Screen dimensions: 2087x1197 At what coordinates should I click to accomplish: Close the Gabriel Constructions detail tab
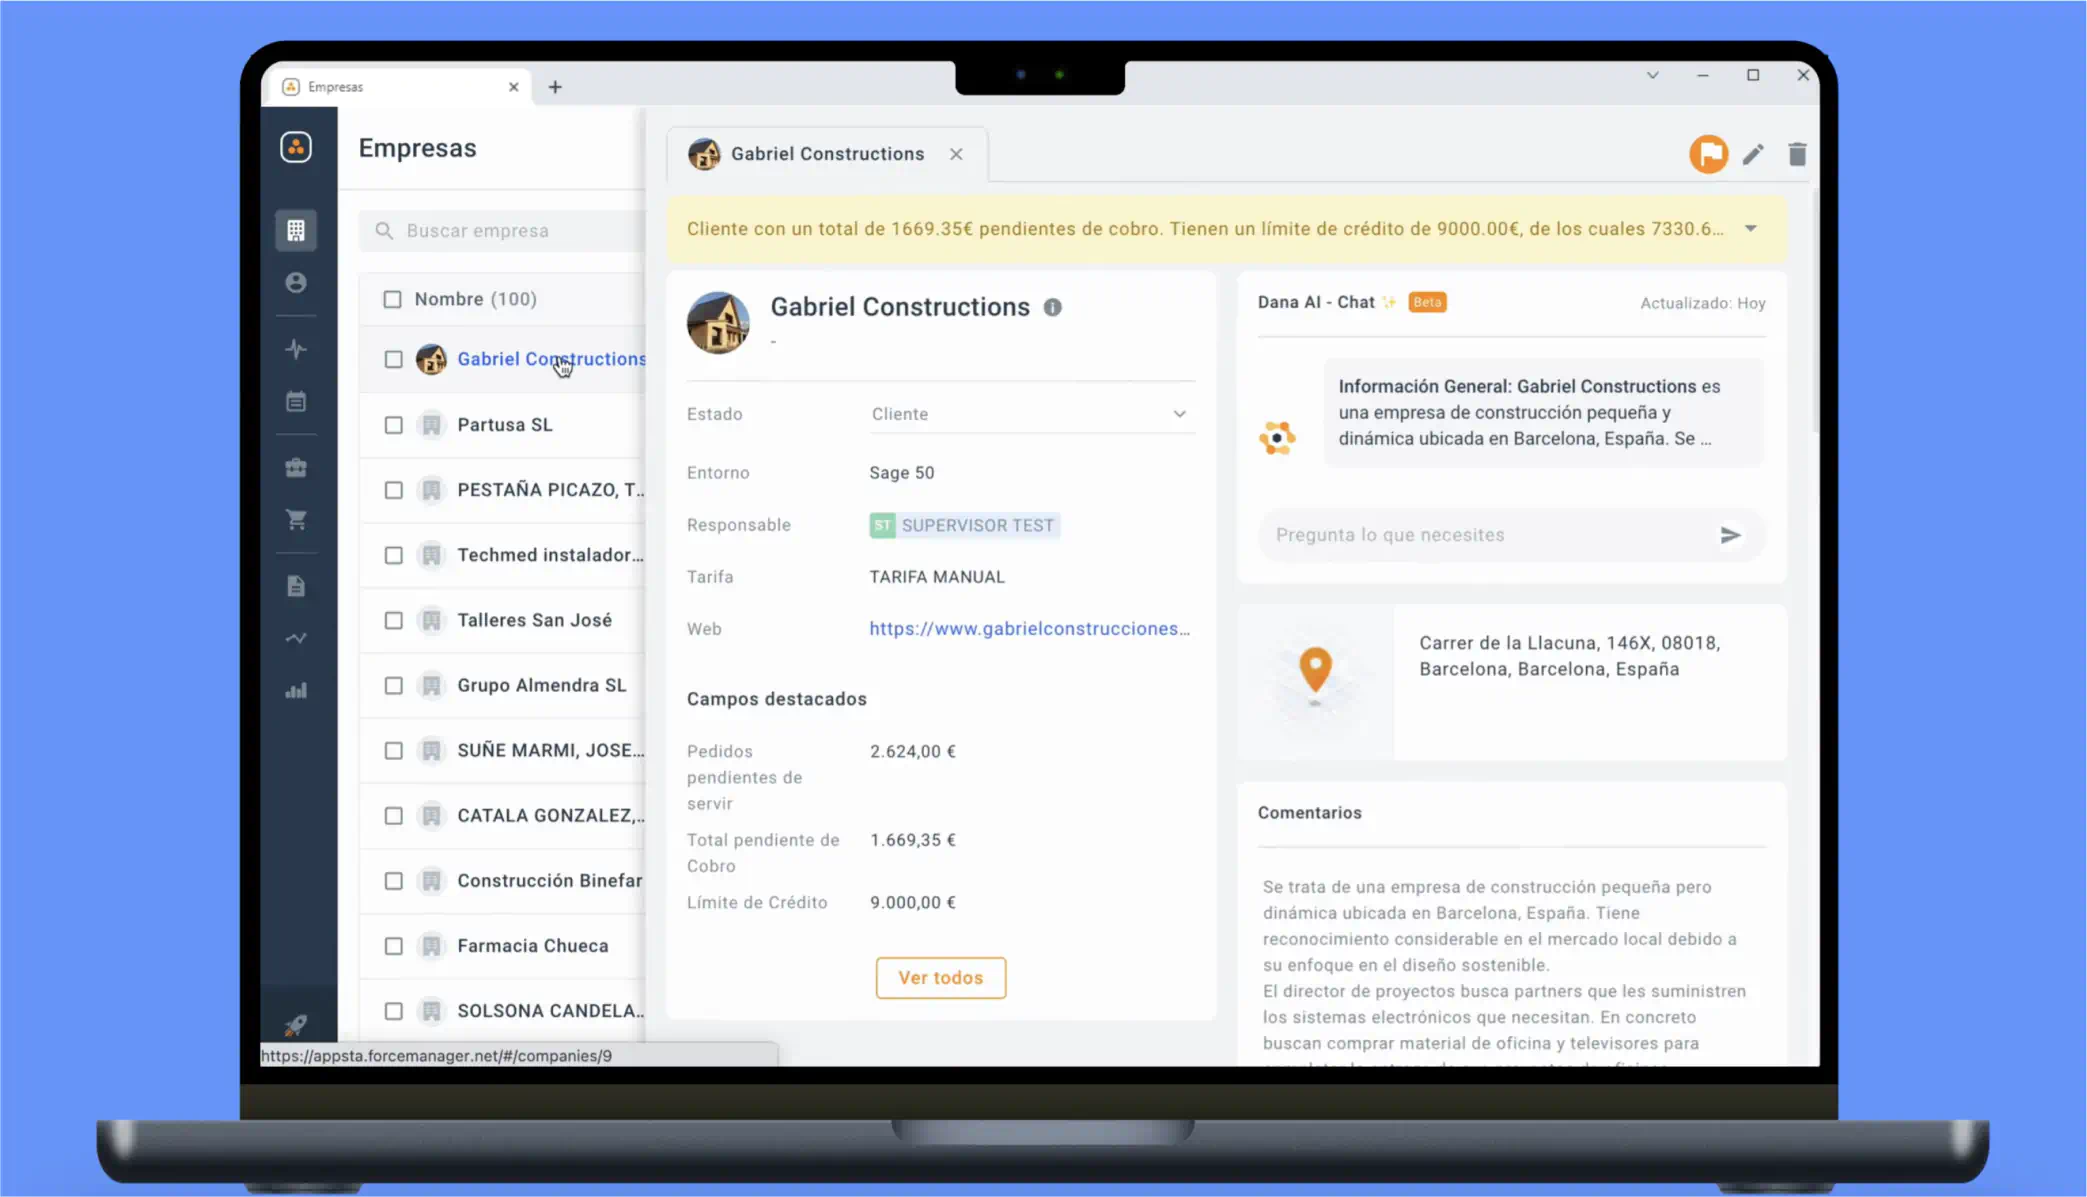tap(956, 154)
